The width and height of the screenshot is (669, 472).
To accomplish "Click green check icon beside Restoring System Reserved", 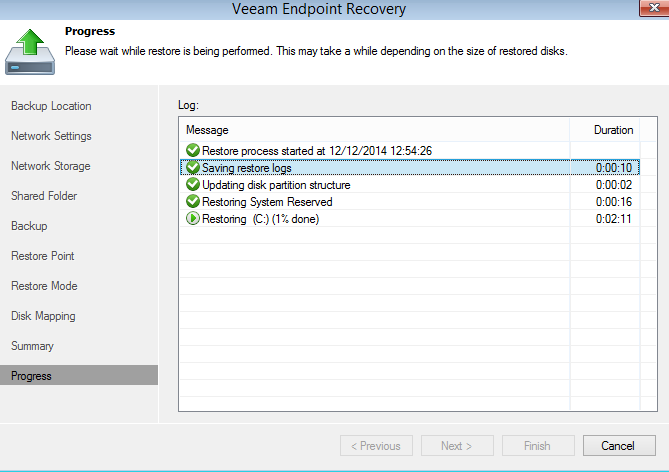I will (x=193, y=201).
